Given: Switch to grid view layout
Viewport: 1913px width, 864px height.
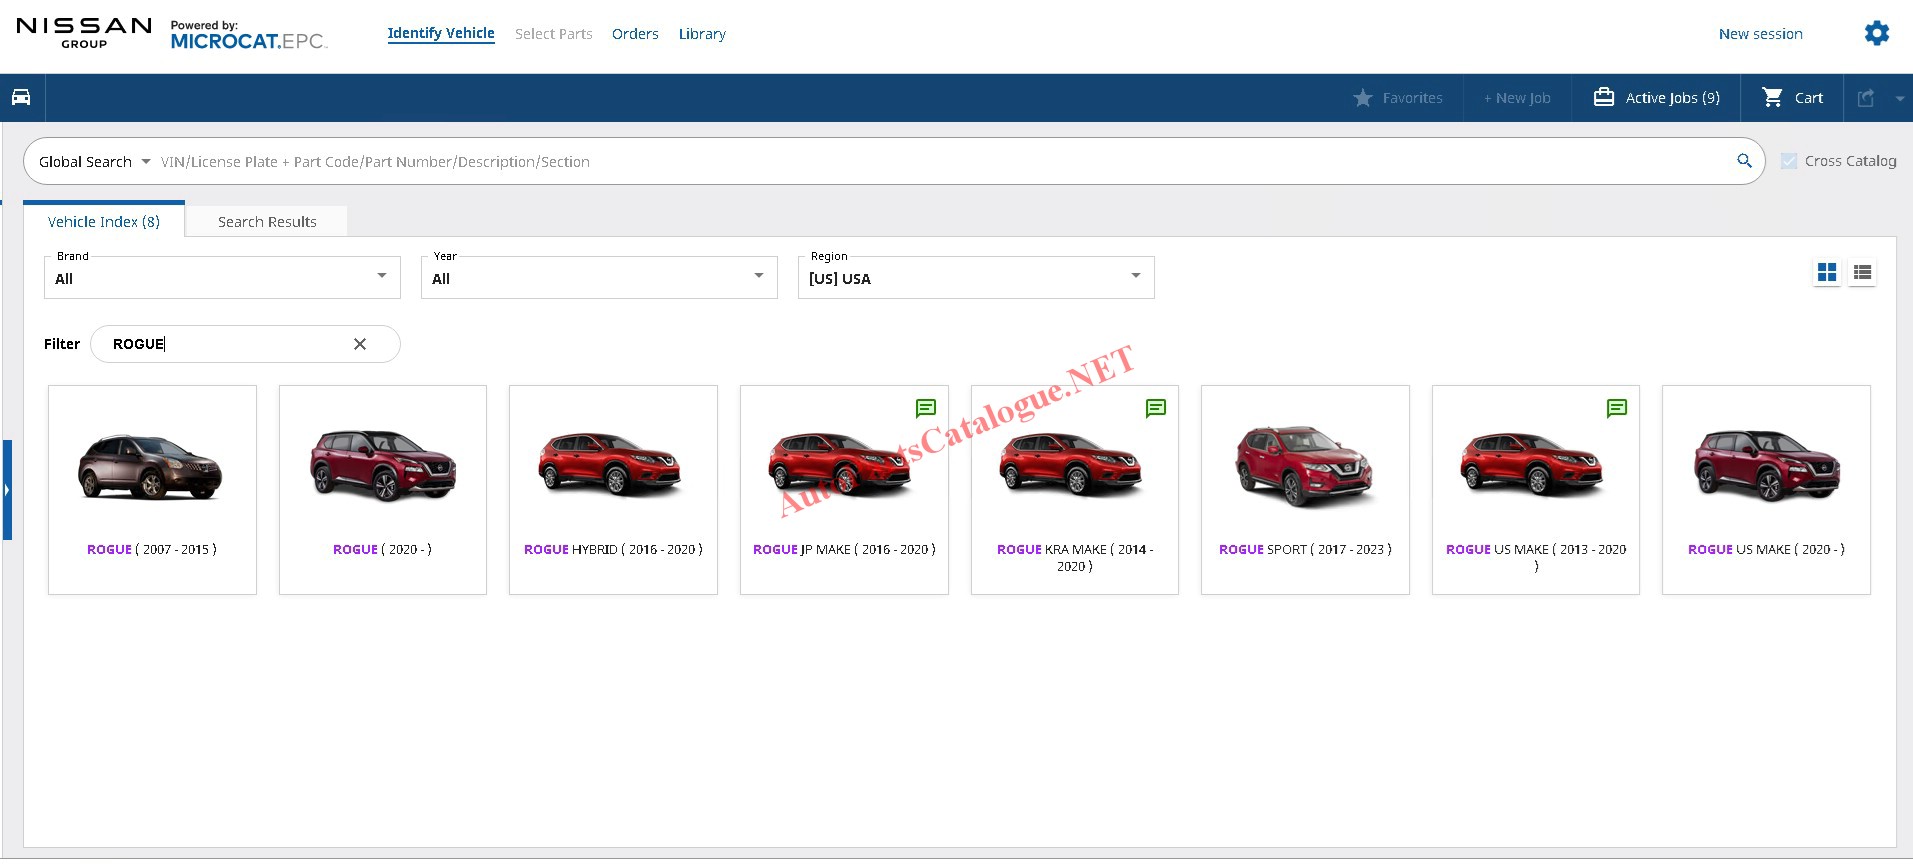Looking at the screenshot, I should click(x=1826, y=273).
